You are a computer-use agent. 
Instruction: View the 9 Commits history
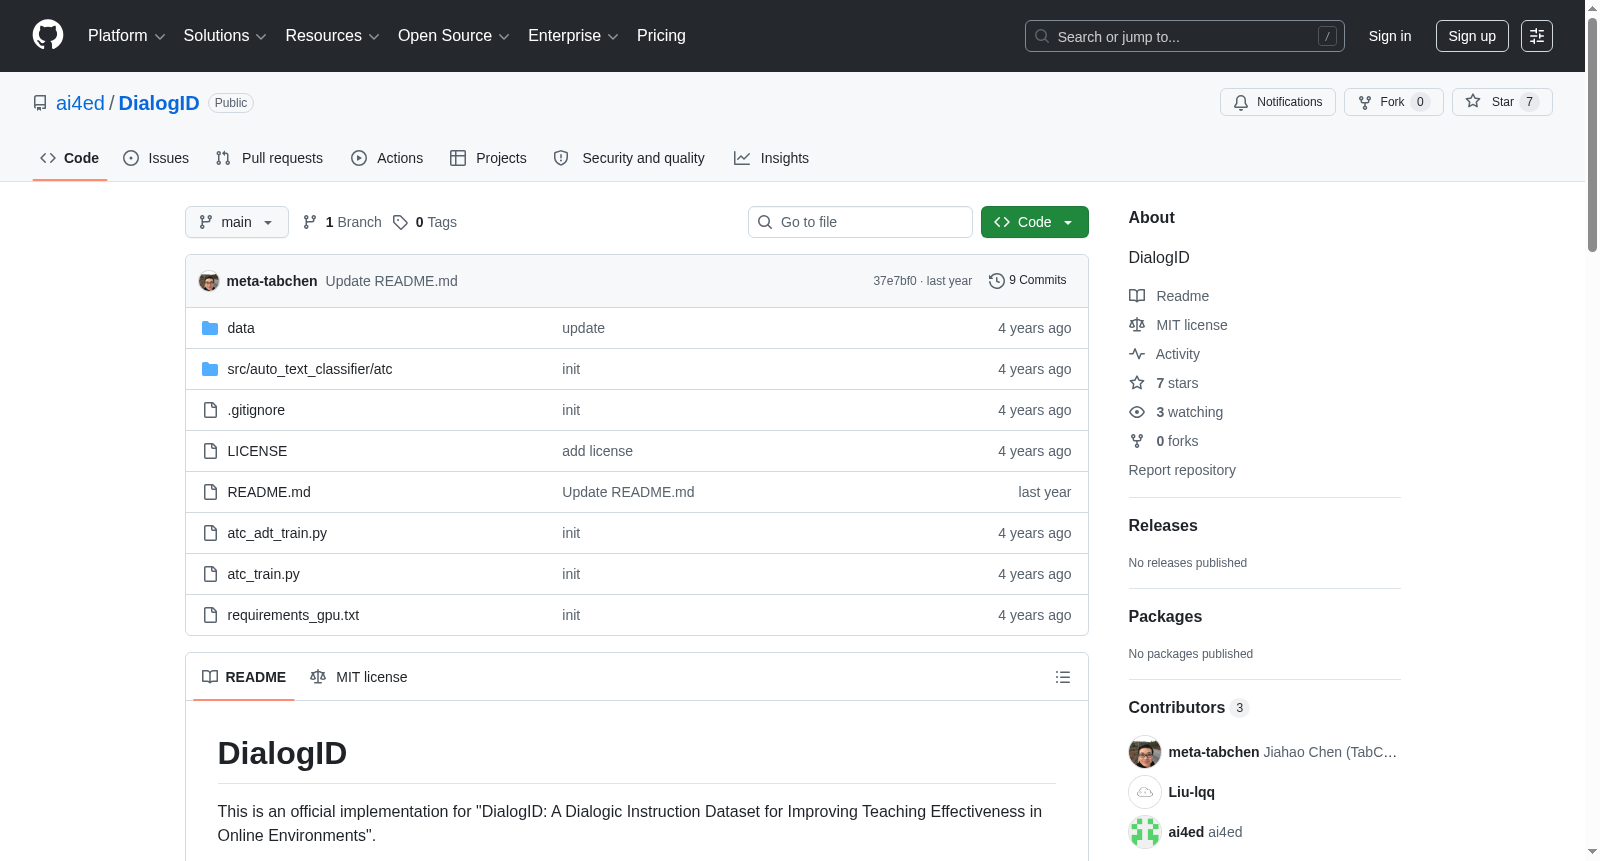[x=1028, y=281]
